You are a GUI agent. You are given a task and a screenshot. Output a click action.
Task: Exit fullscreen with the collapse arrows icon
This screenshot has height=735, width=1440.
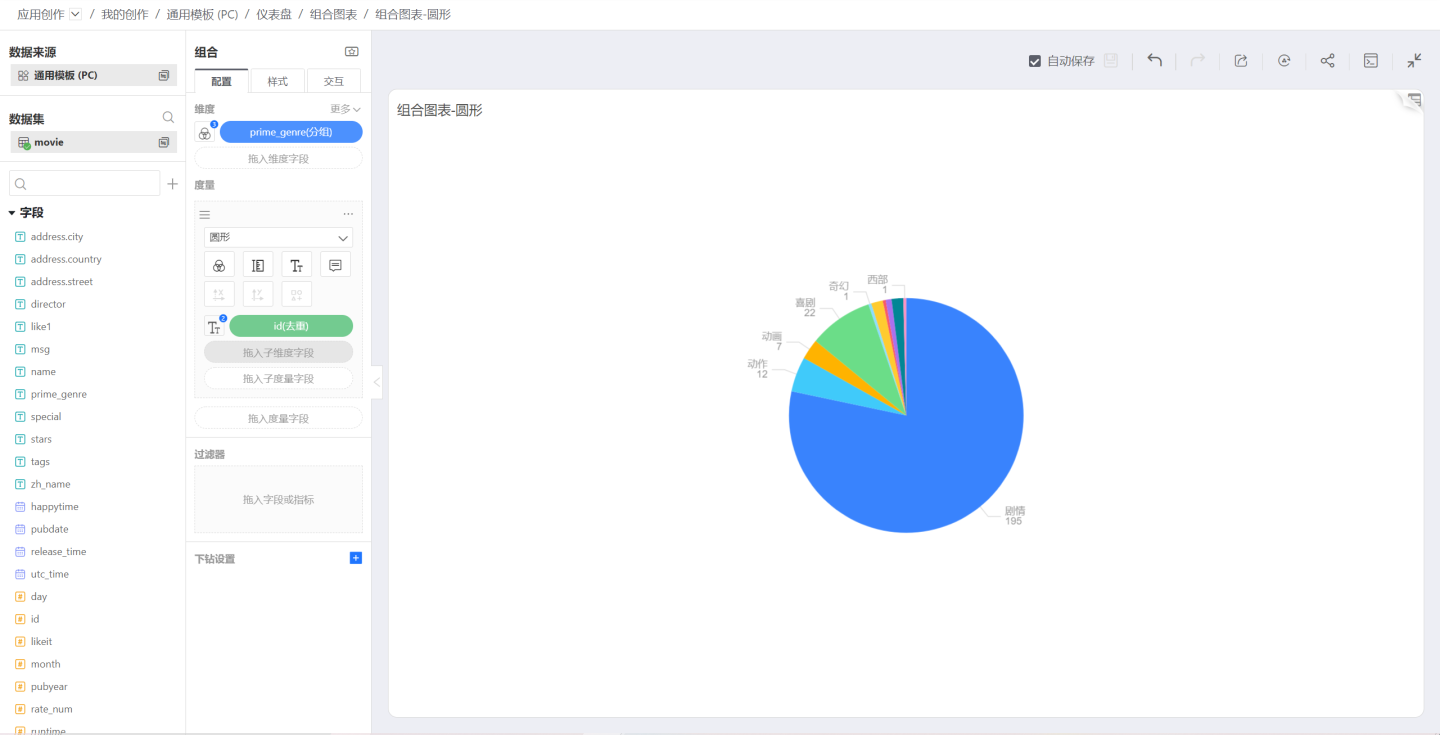pos(1414,60)
